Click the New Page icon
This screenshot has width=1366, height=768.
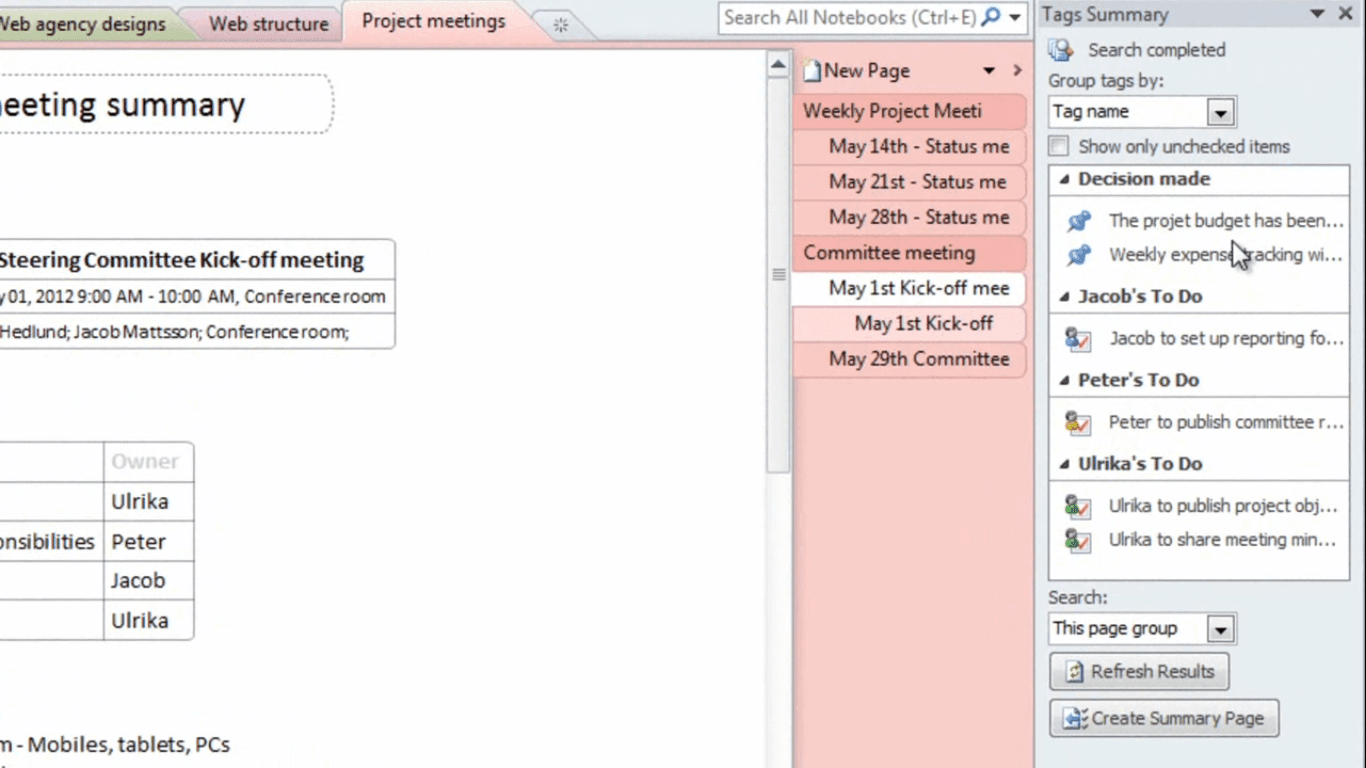[812, 70]
